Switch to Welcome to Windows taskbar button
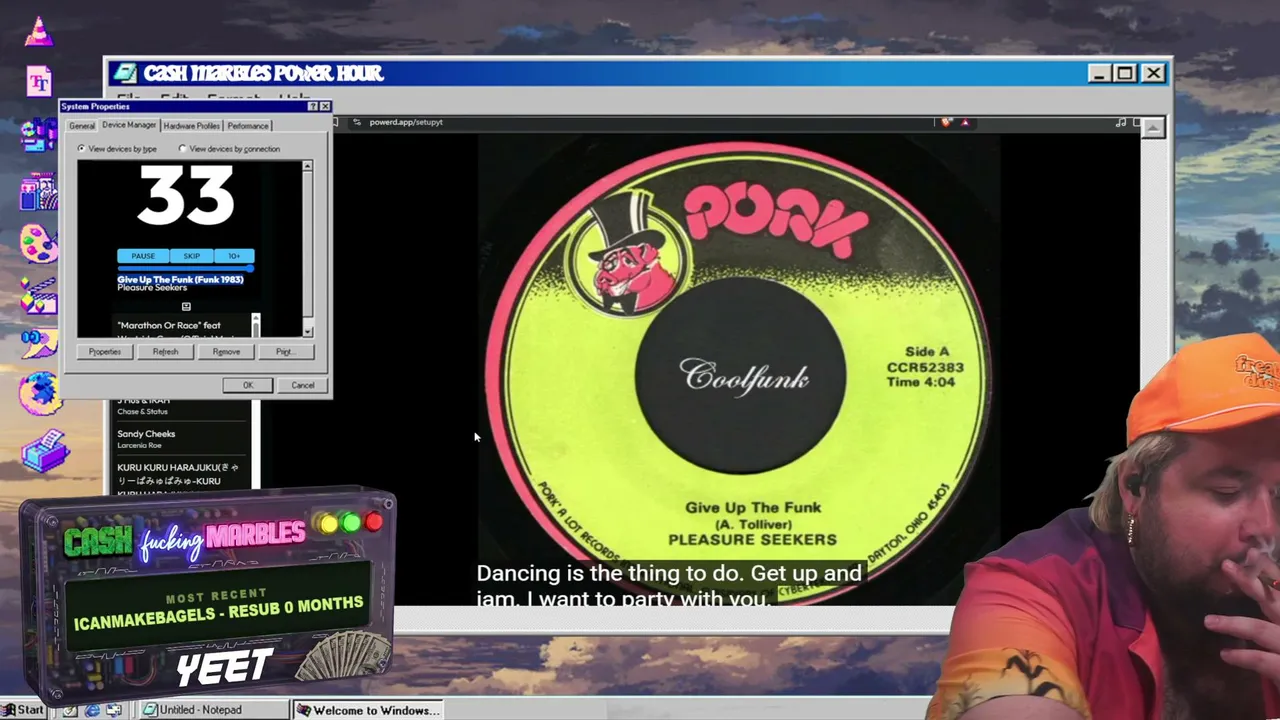The height and width of the screenshot is (720, 1280). pyautogui.click(x=368, y=710)
